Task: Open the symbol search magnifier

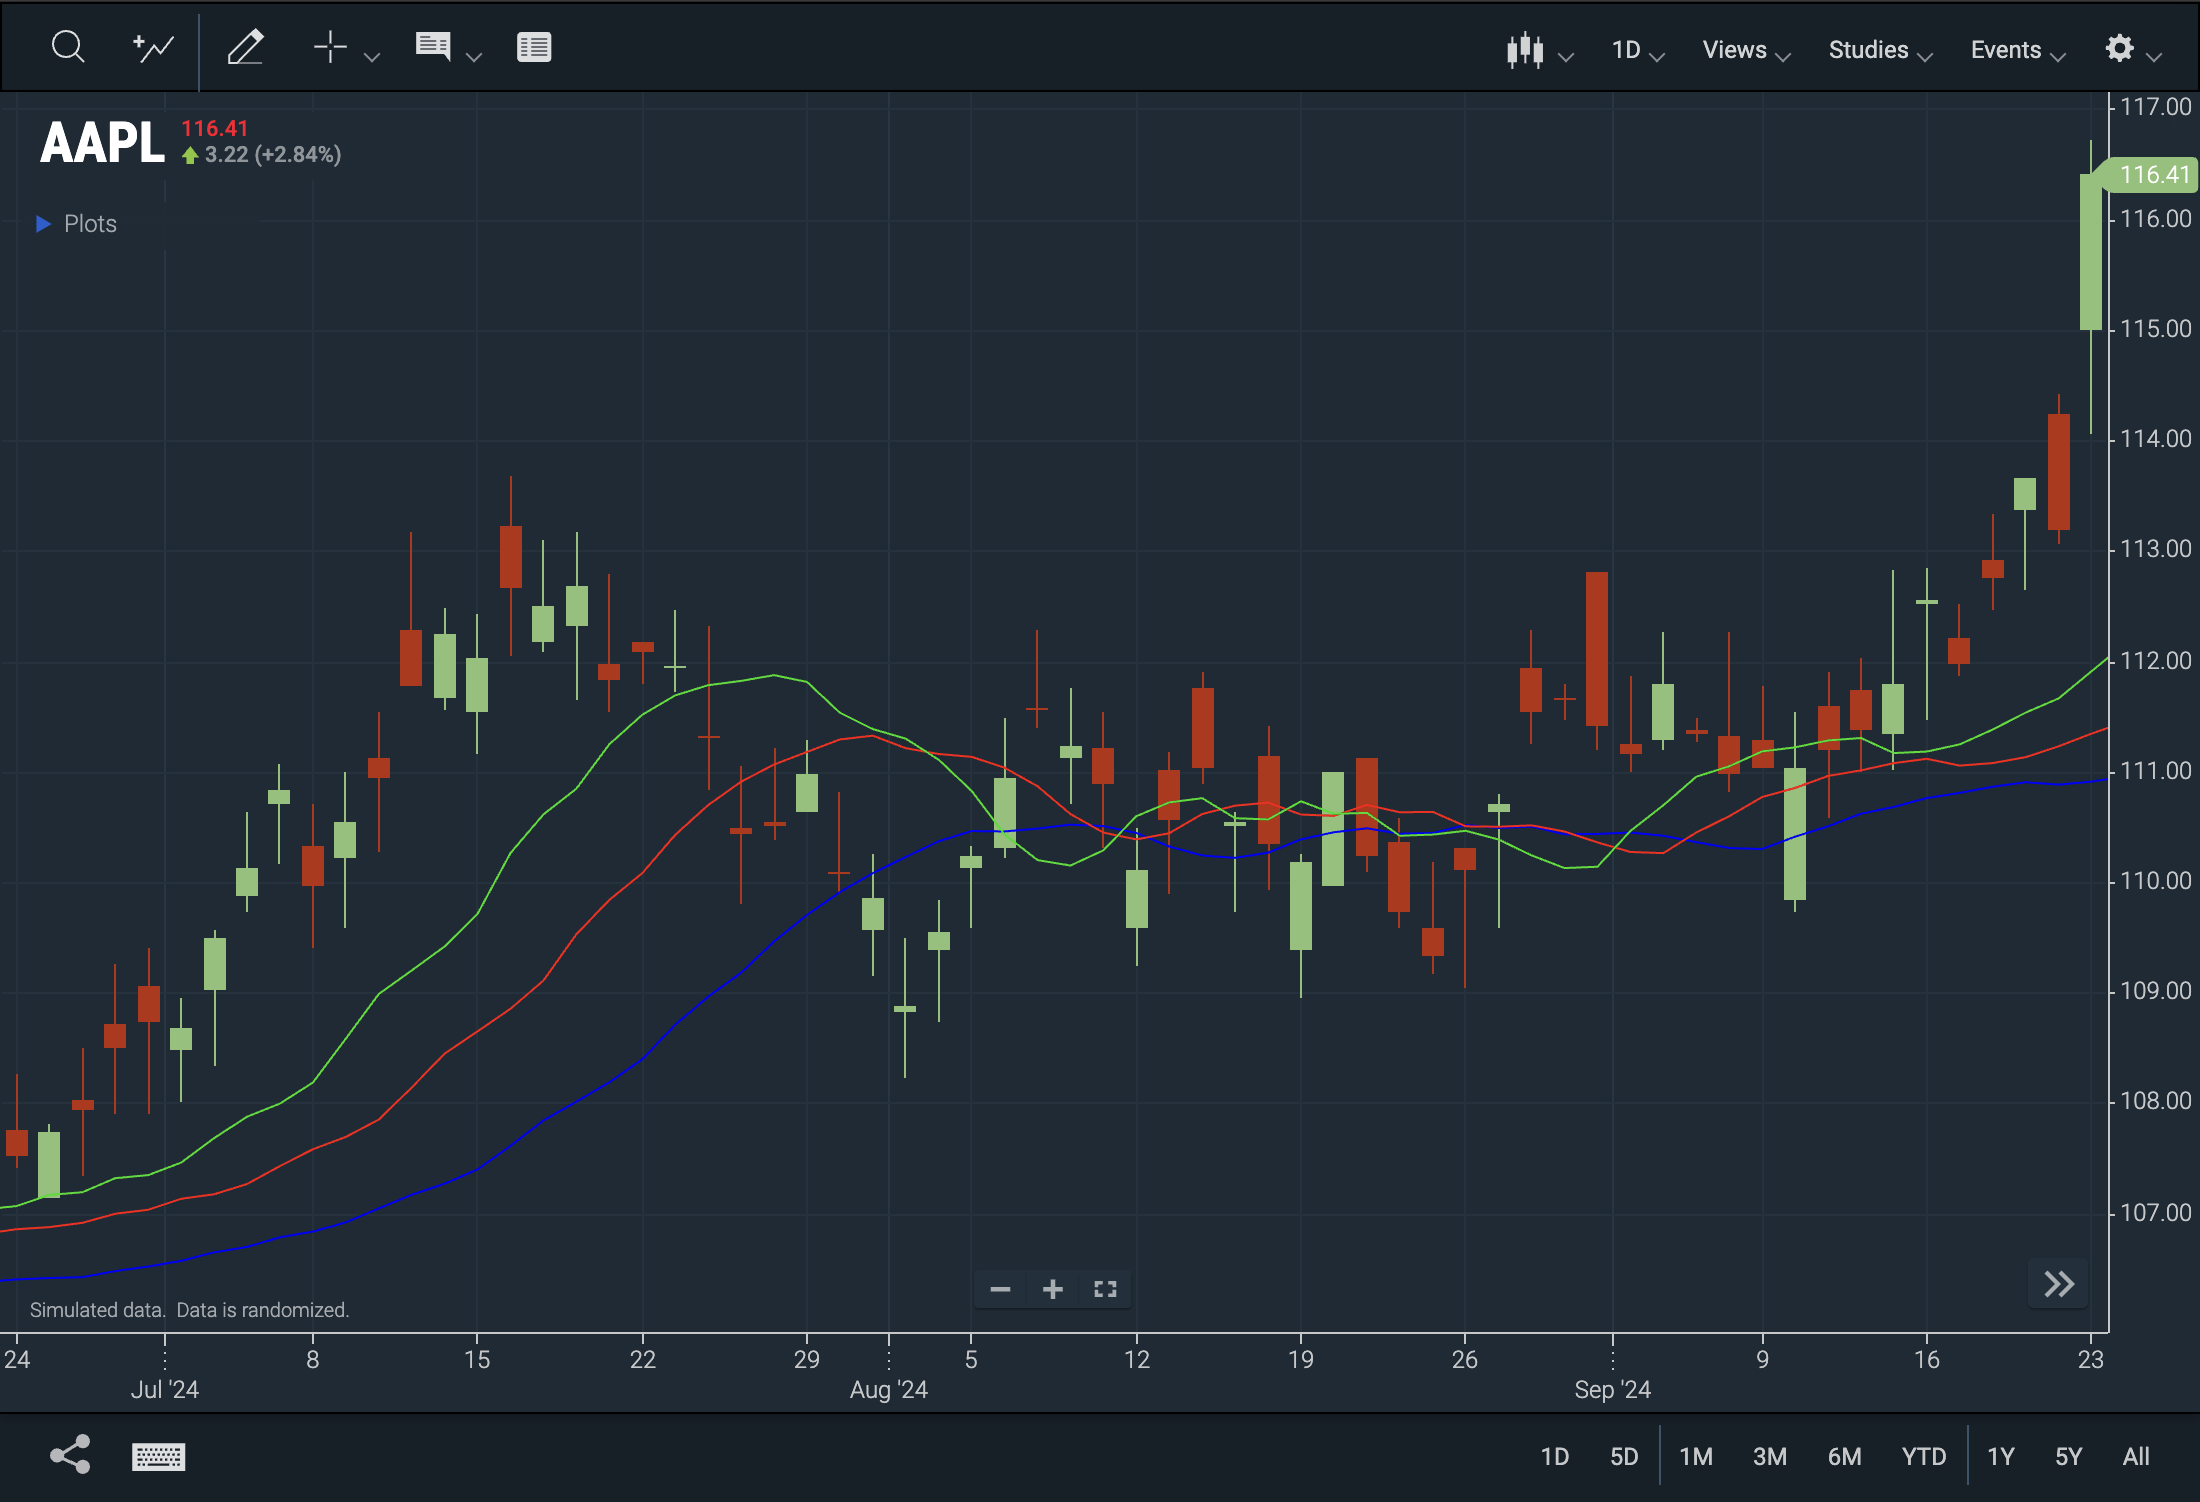Action: [68, 47]
